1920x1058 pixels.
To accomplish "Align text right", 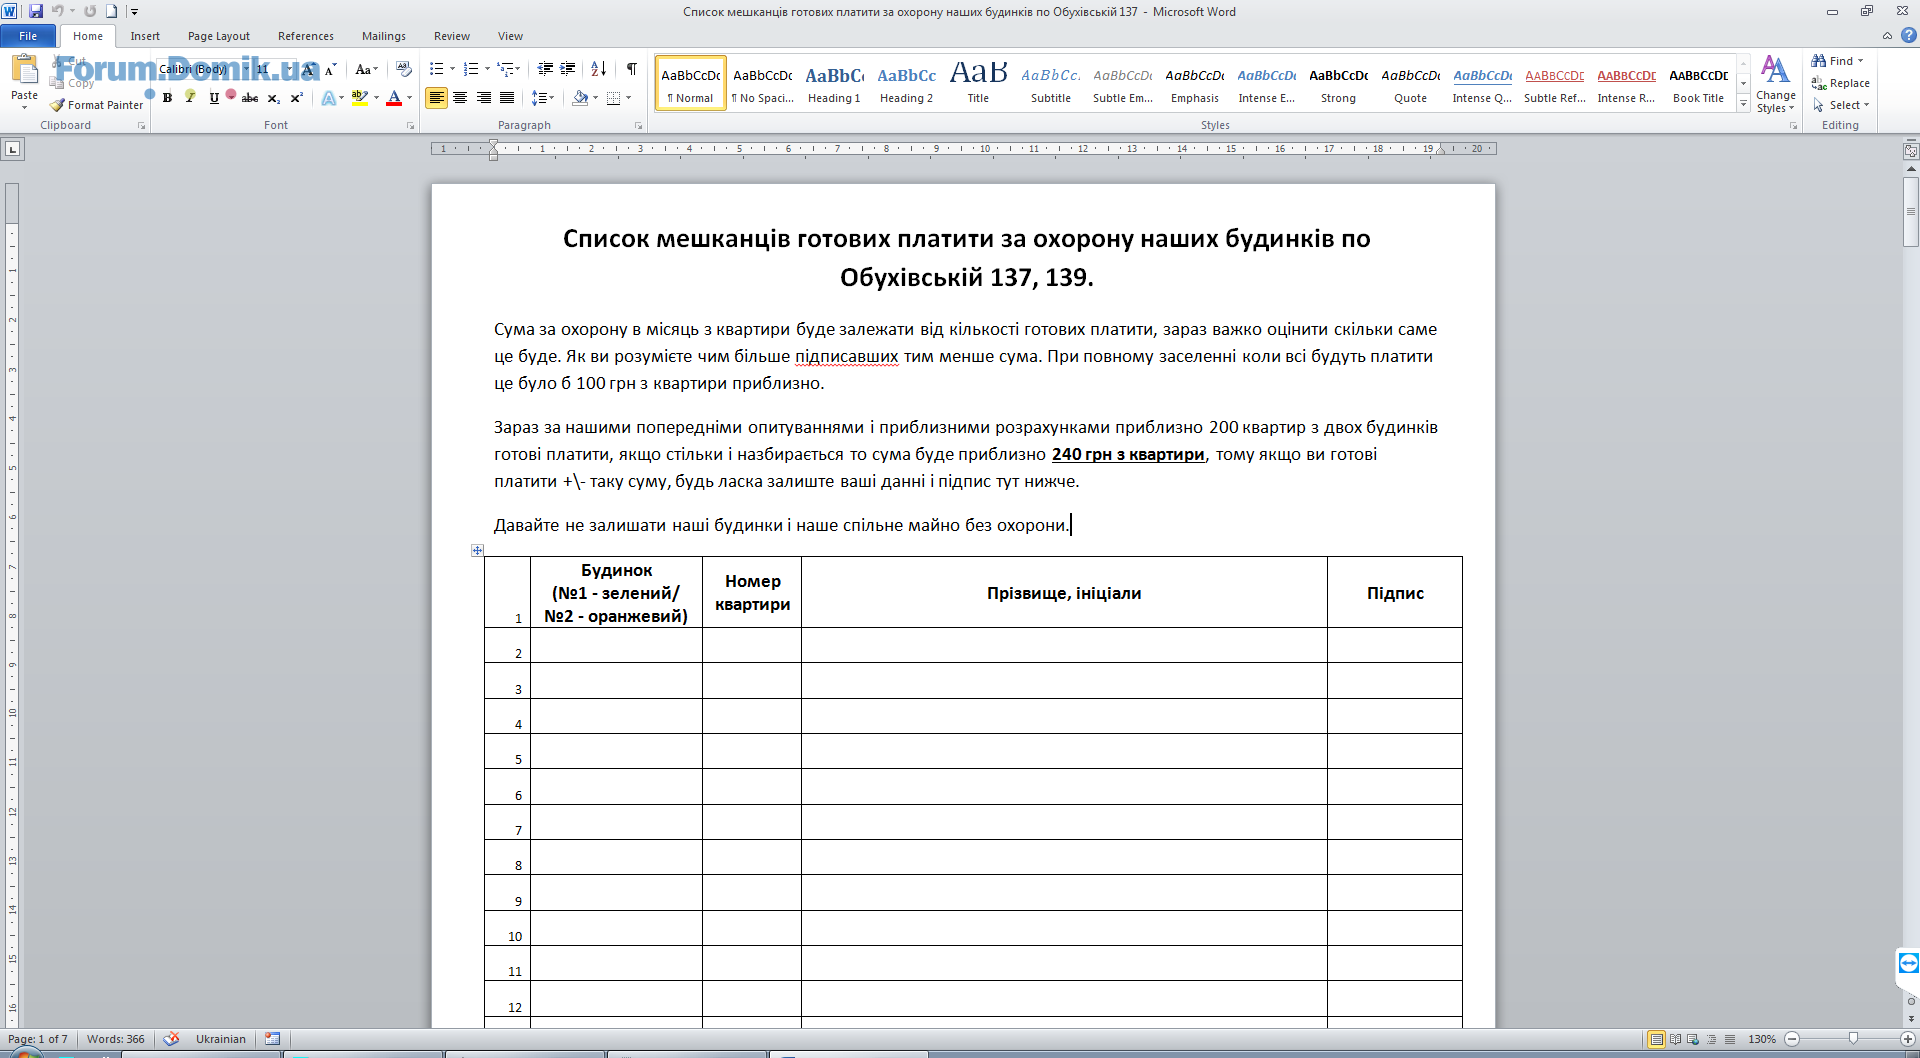I will 484,98.
